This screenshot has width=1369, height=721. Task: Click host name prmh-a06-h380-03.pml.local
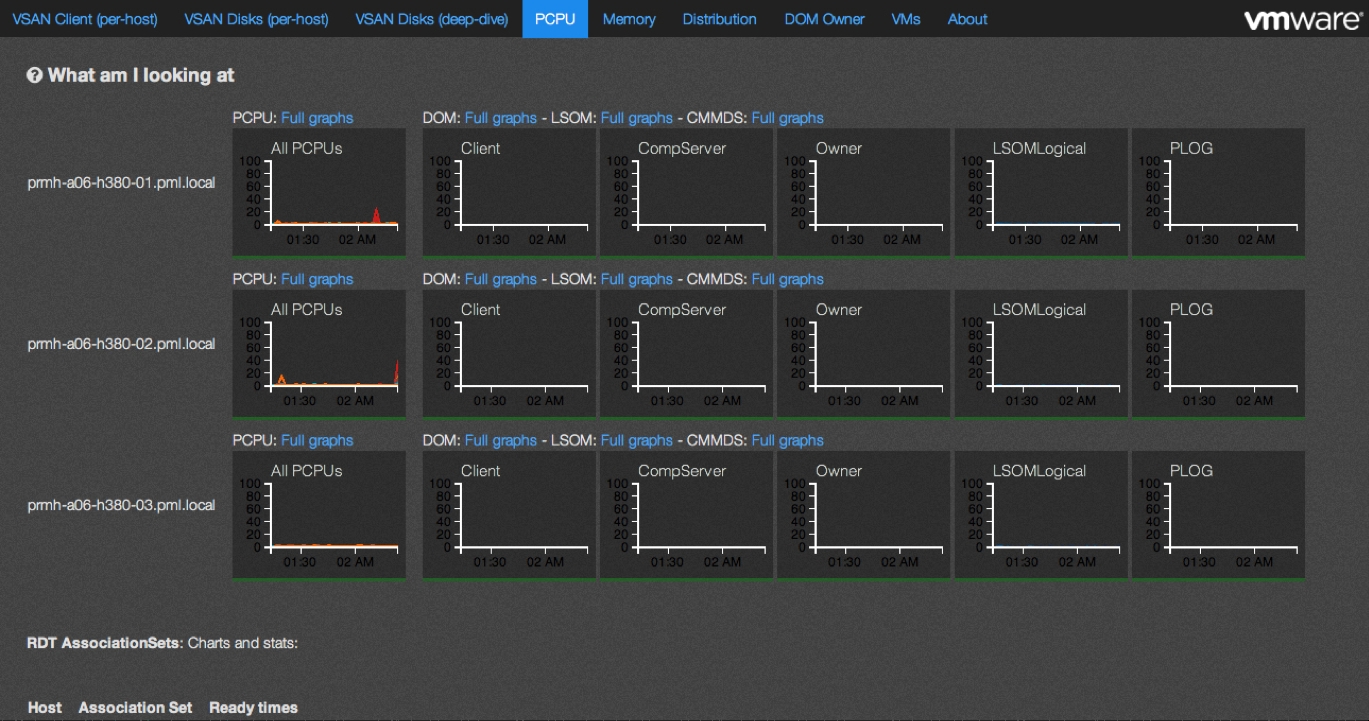pyautogui.click(x=121, y=505)
